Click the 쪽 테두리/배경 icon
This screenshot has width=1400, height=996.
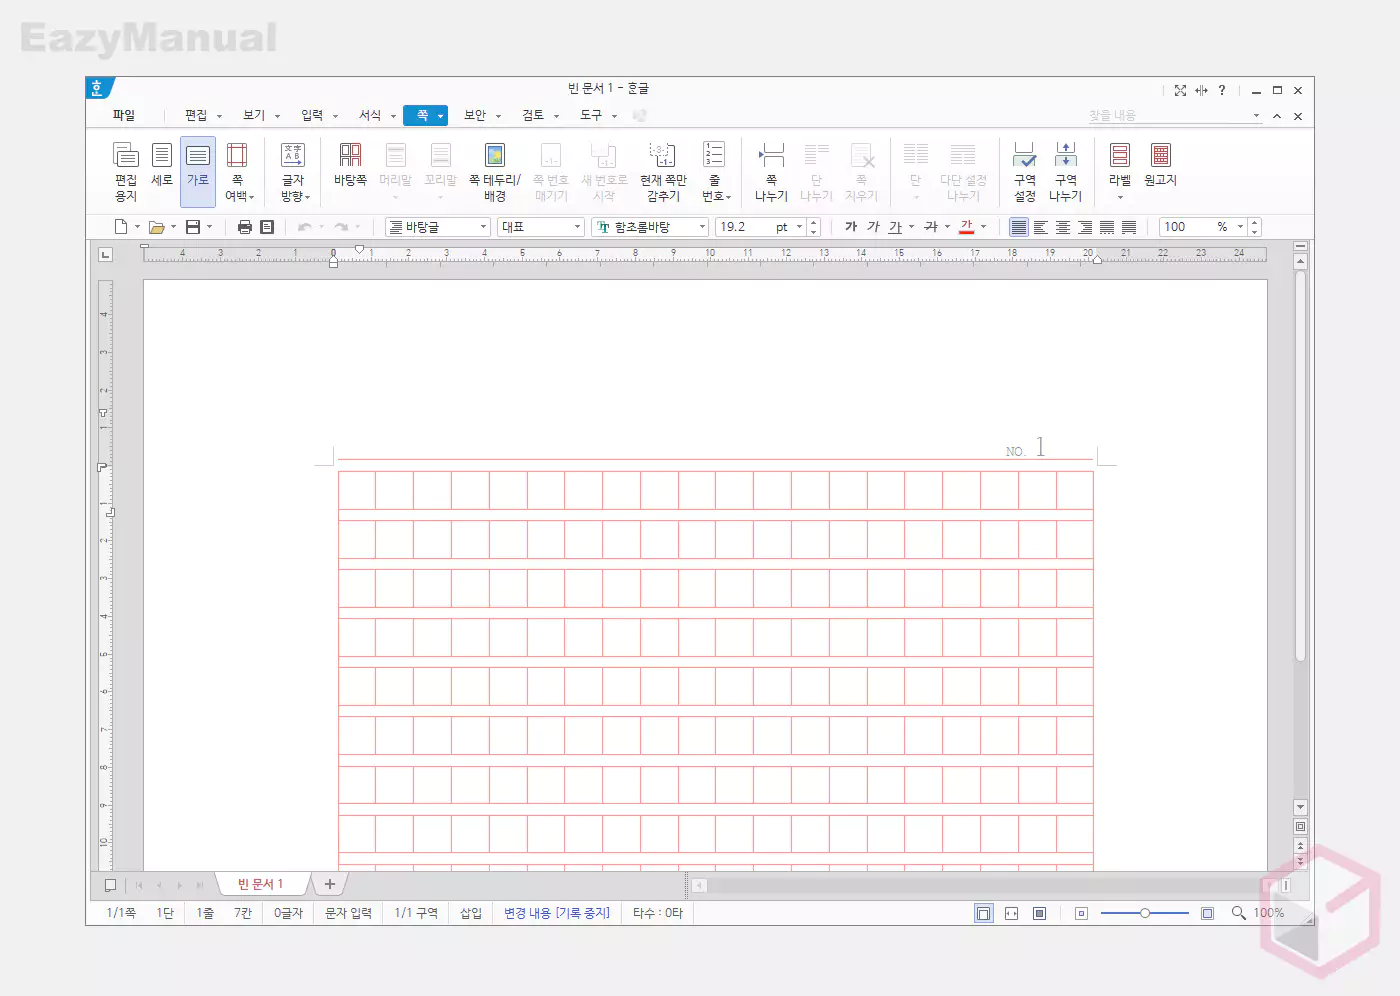click(495, 170)
